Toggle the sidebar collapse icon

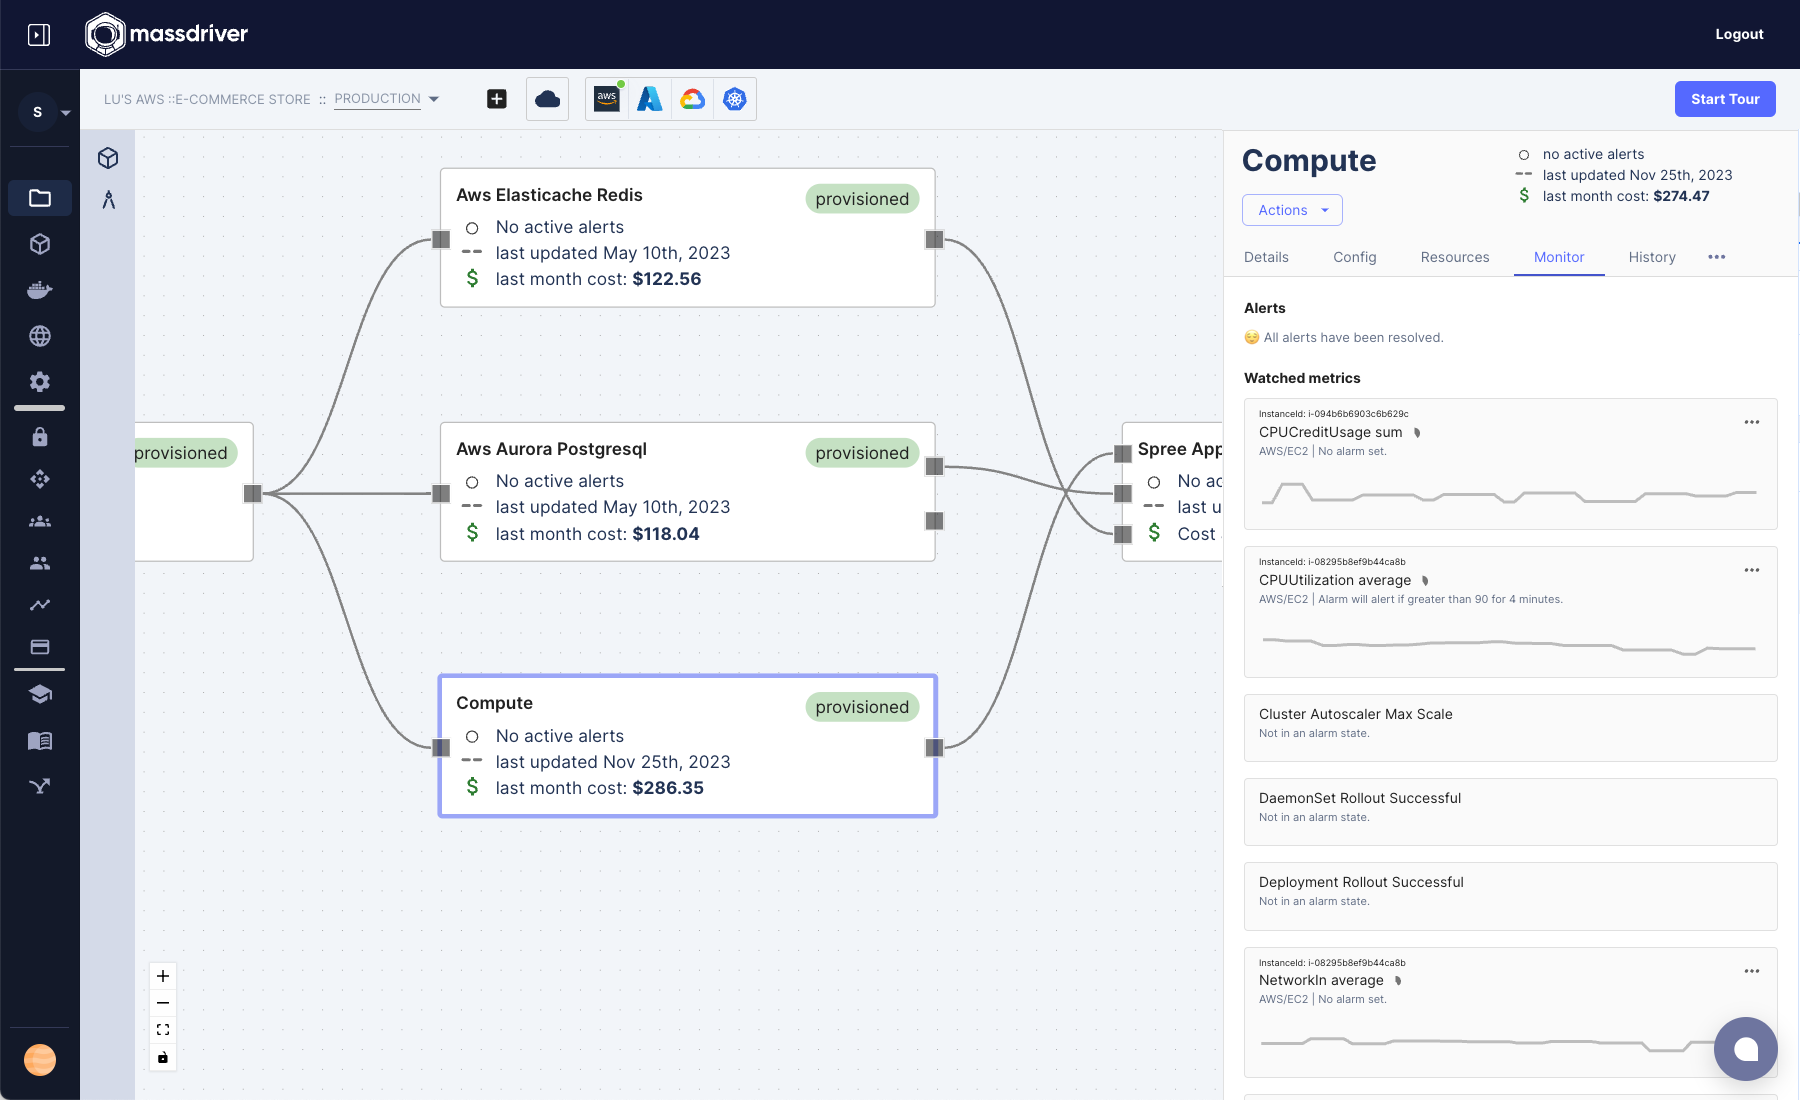click(39, 35)
